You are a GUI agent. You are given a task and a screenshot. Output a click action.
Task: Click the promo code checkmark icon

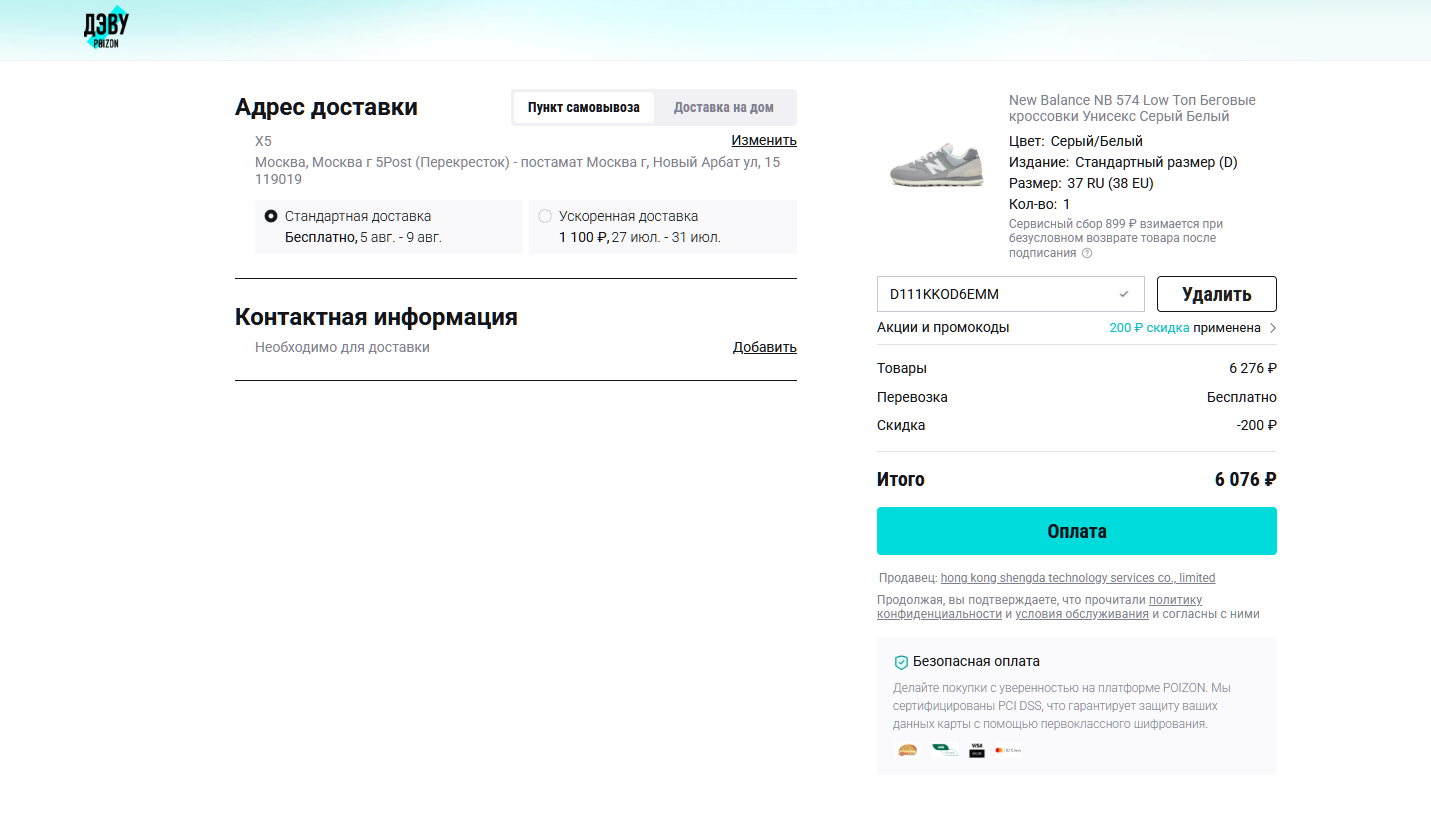click(1124, 294)
